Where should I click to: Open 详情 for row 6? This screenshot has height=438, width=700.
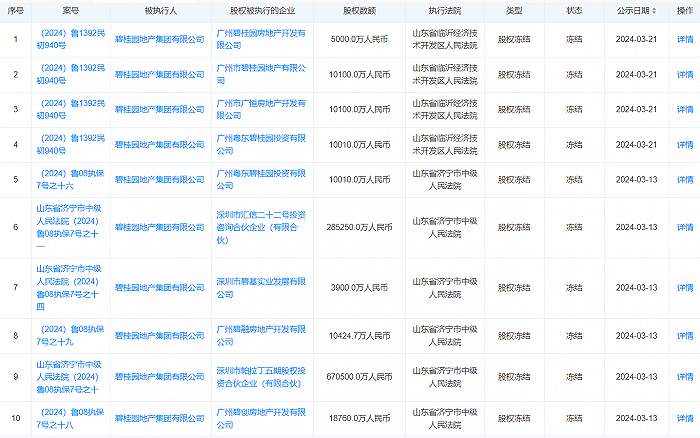tap(685, 227)
